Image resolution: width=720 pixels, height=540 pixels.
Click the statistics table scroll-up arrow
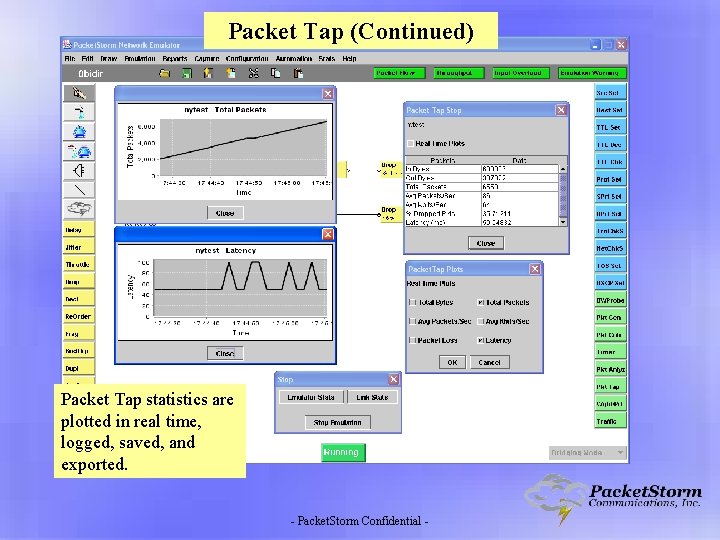point(563,169)
